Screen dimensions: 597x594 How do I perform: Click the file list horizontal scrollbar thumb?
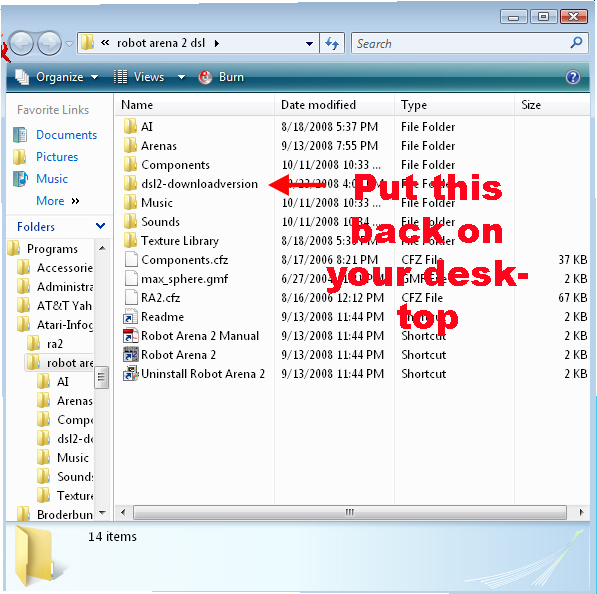(350, 512)
